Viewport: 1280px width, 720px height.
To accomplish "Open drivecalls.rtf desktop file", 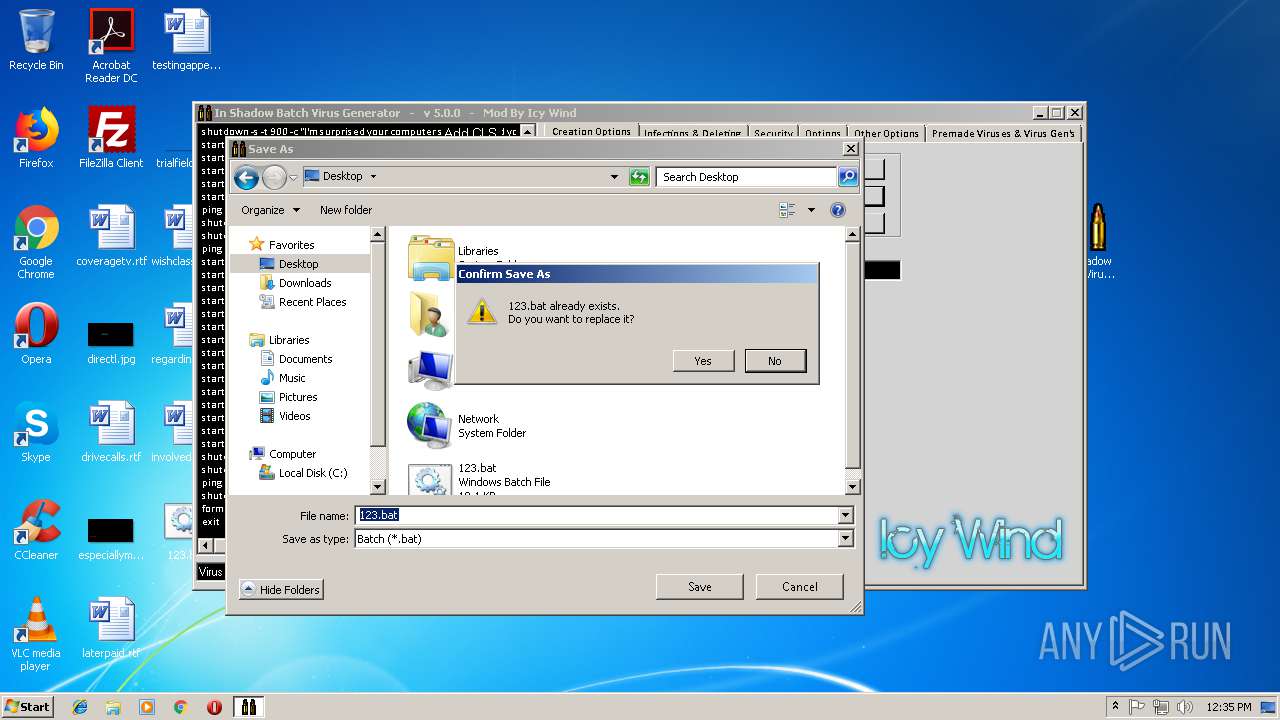I will coord(111,432).
